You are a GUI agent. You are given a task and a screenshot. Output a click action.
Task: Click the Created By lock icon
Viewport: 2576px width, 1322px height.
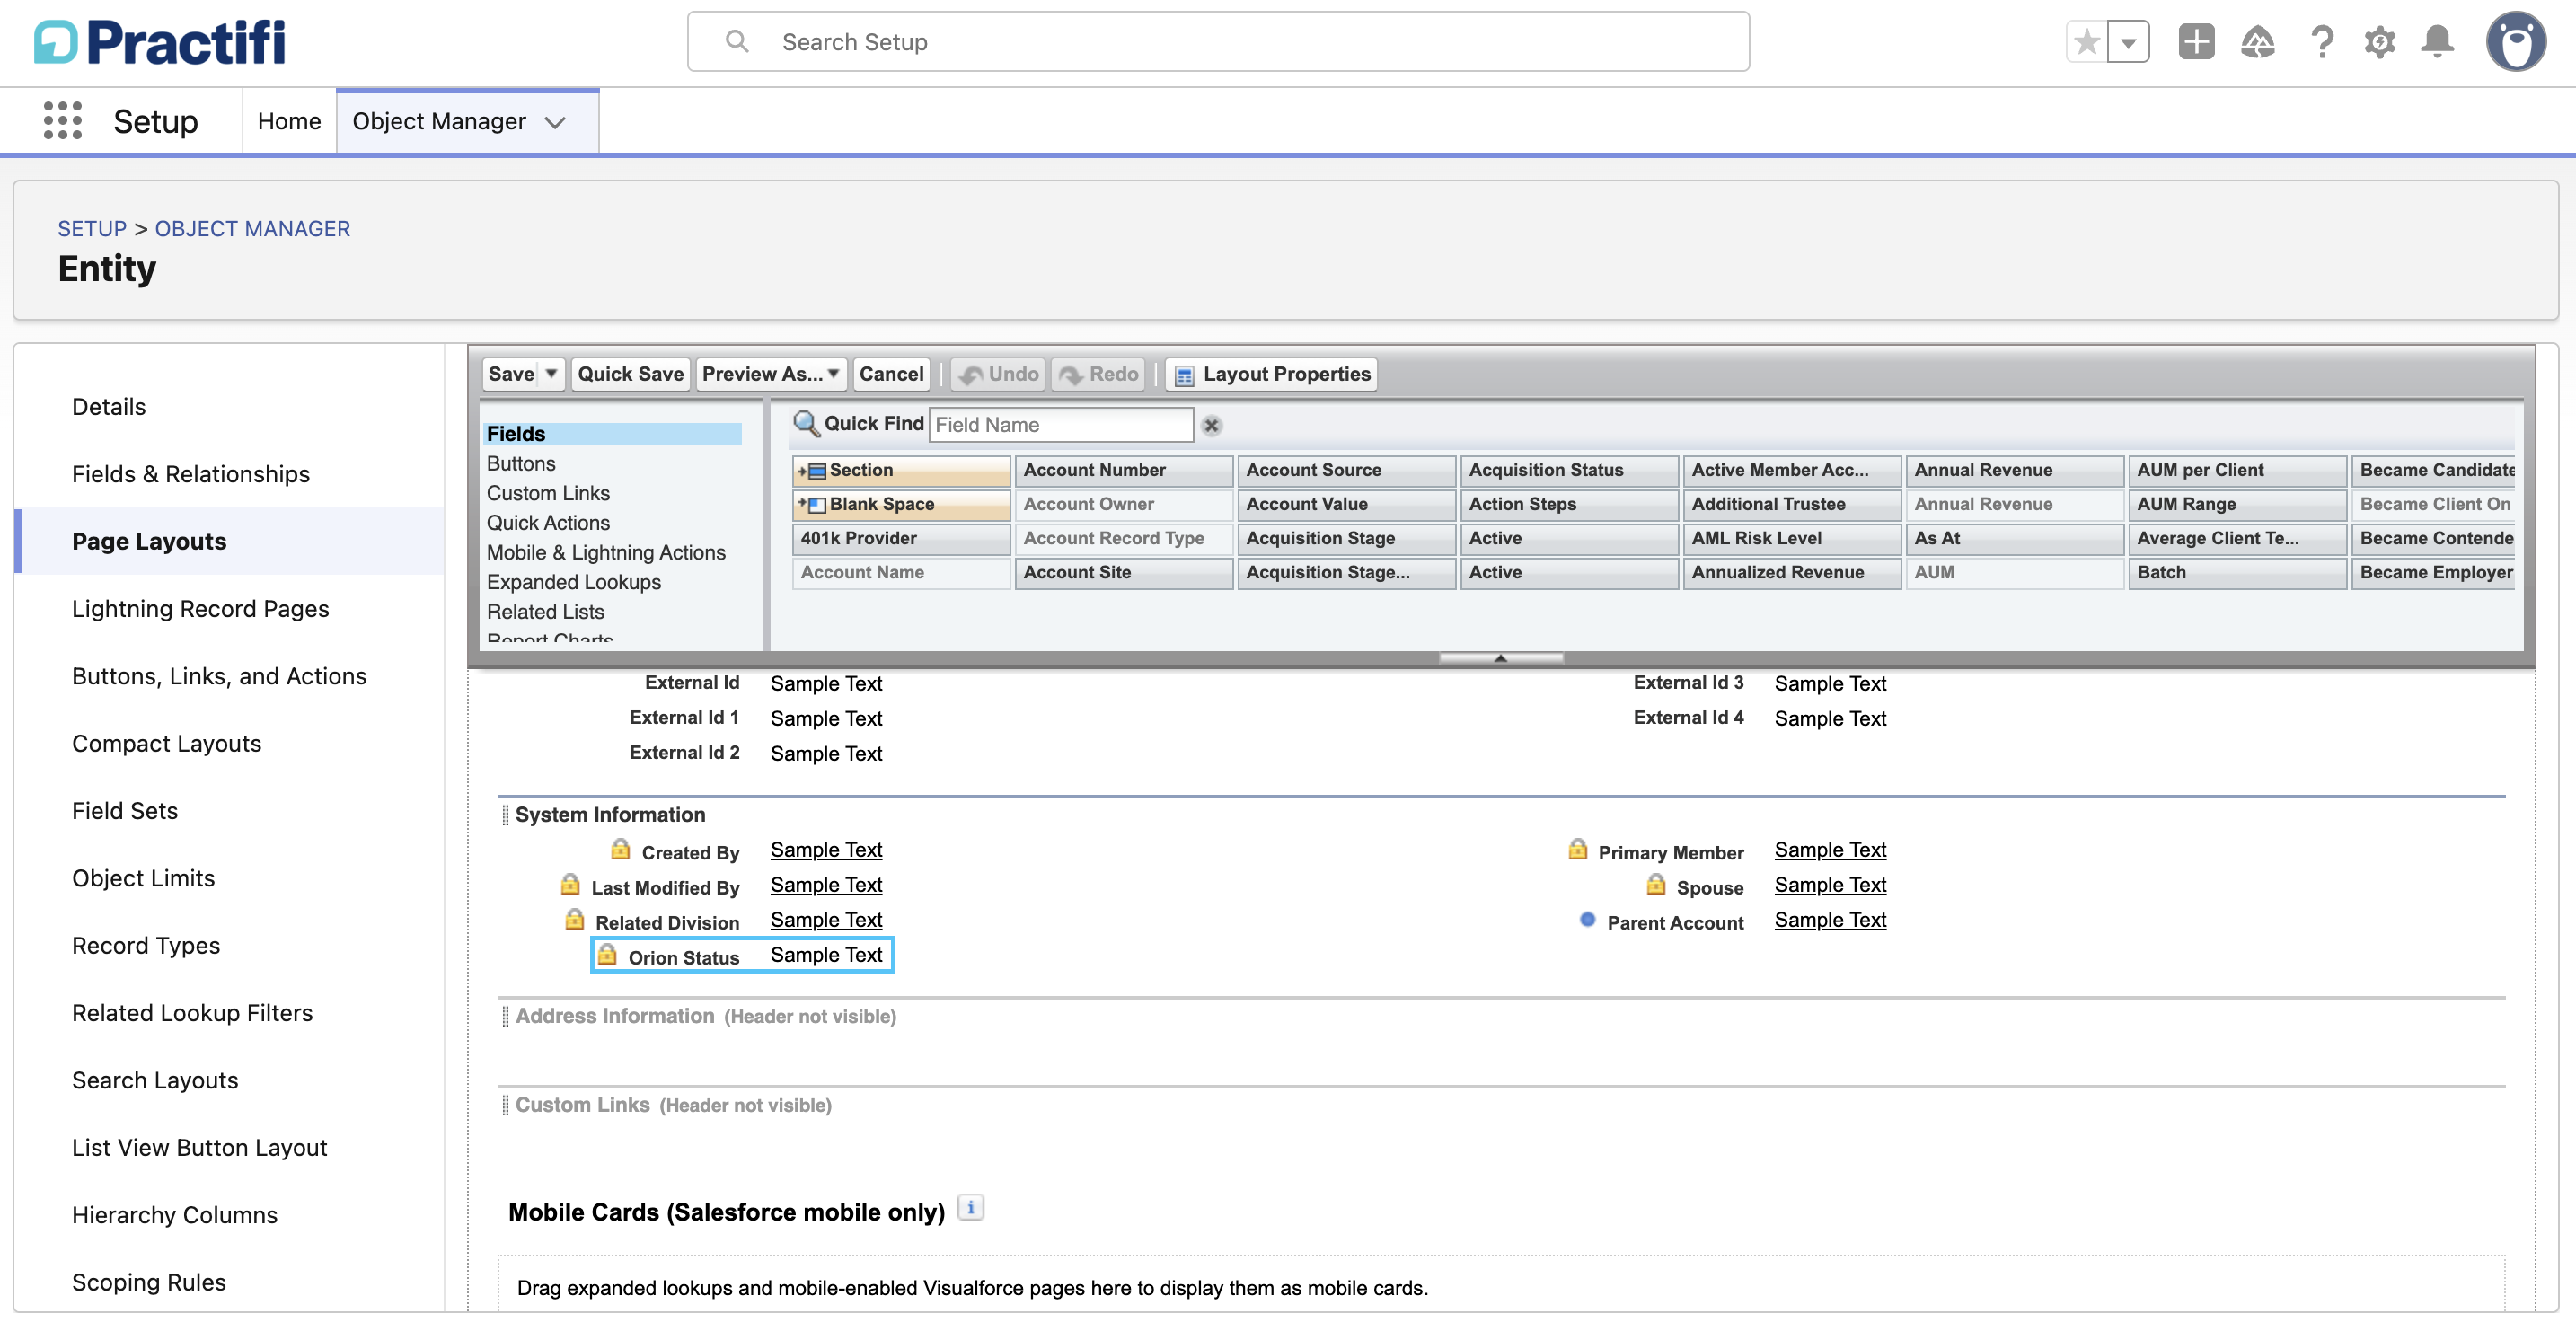(x=620, y=850)
